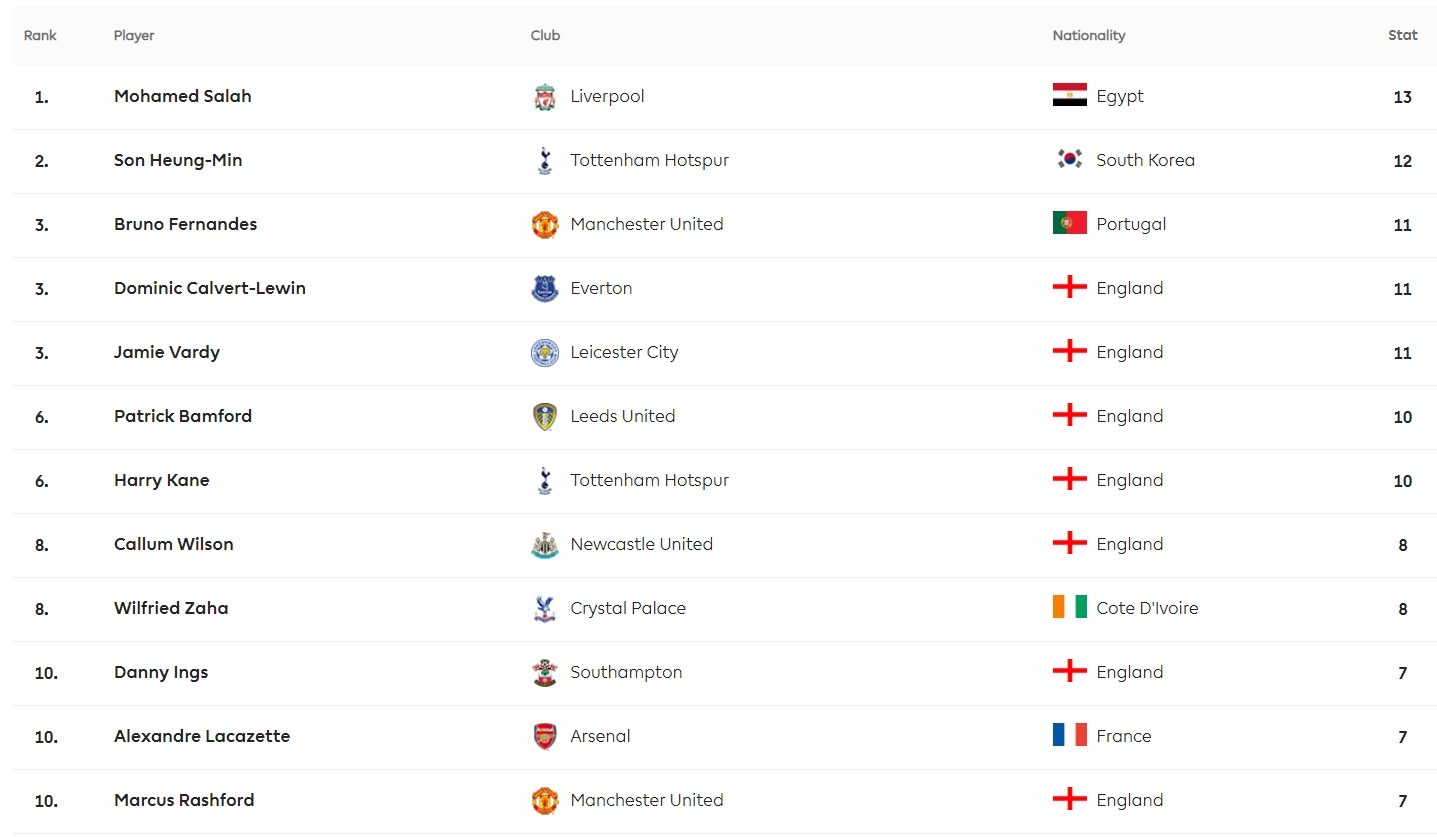Click the Arsenal cannon crest
This screenshot has width=1437, height=837.
point(544,737)
